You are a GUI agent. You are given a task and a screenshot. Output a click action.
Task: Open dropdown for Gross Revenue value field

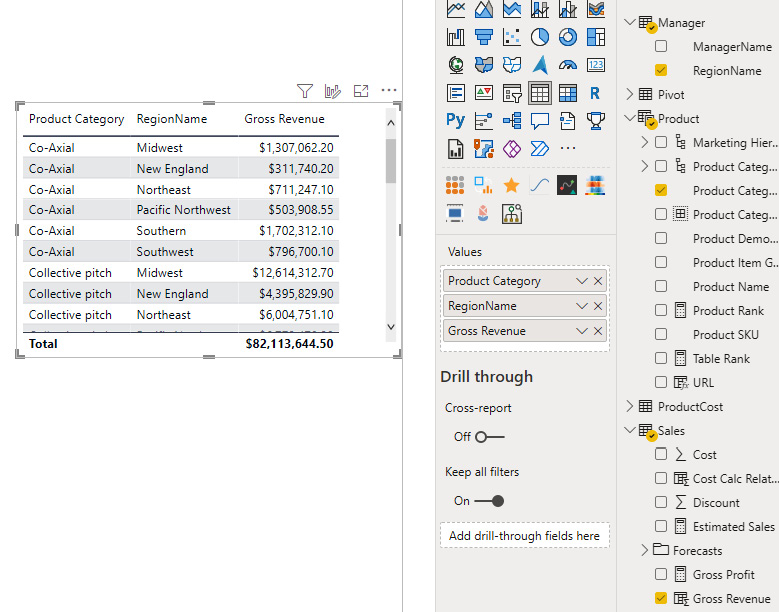582,331
